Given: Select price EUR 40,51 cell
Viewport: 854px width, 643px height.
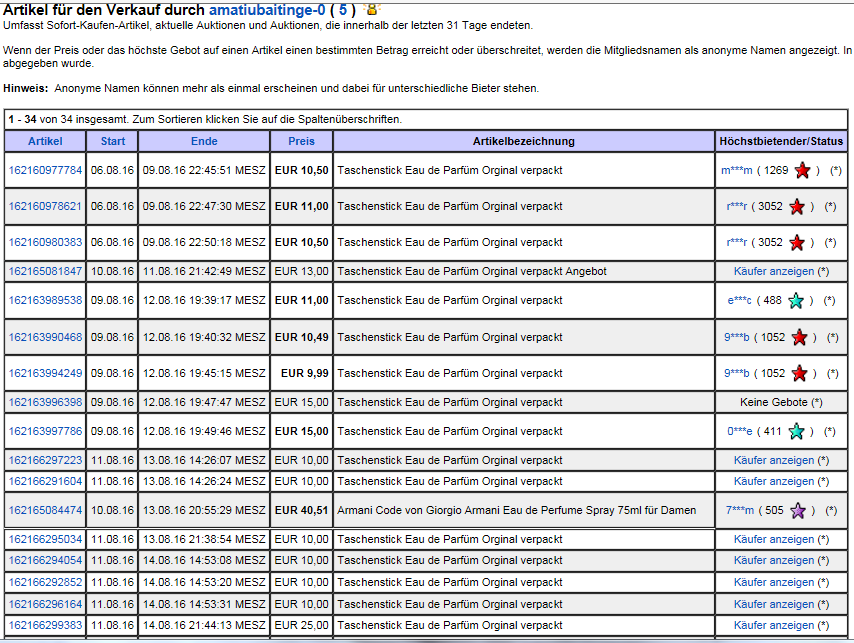Looking at the screenshot, I should tap(301, 510).
